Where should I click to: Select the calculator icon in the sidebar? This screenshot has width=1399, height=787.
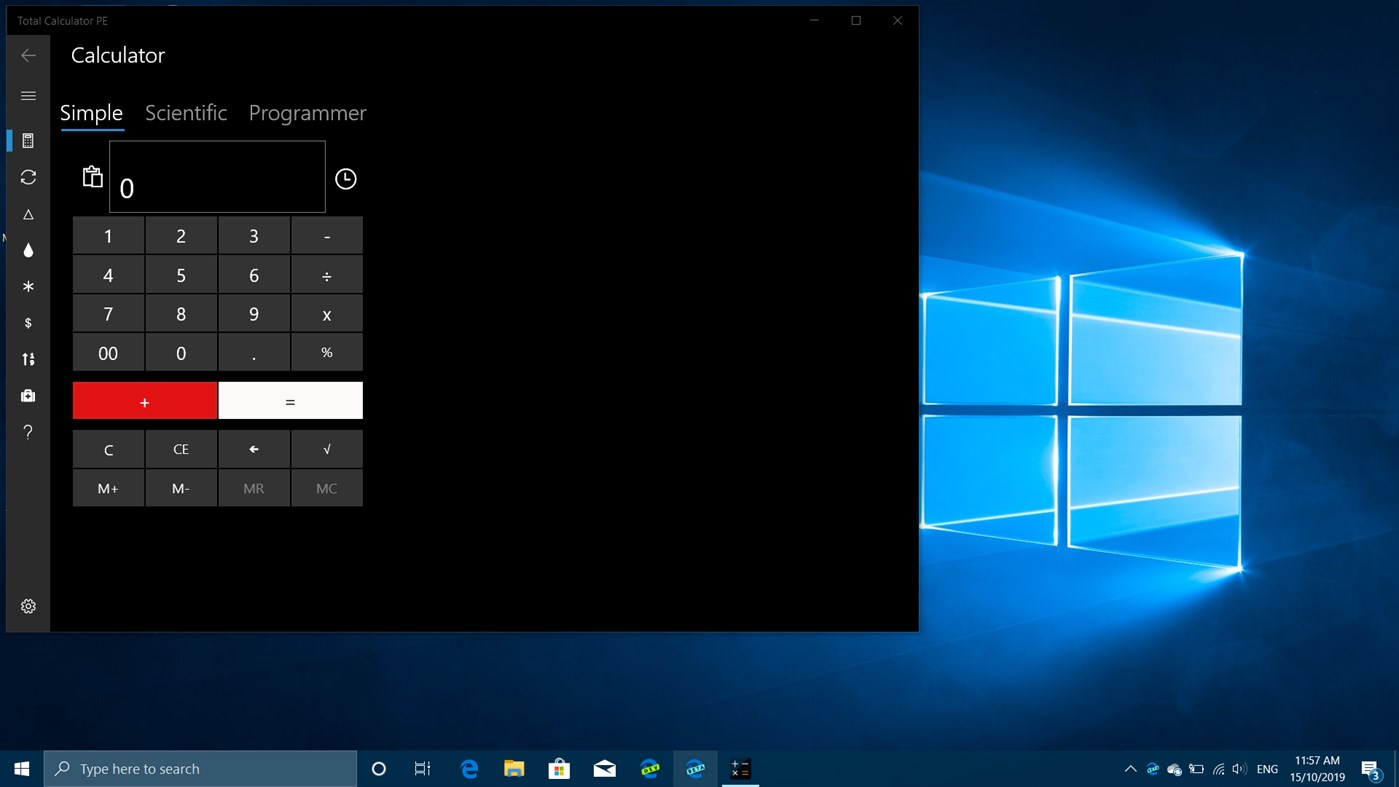(27, 140)
